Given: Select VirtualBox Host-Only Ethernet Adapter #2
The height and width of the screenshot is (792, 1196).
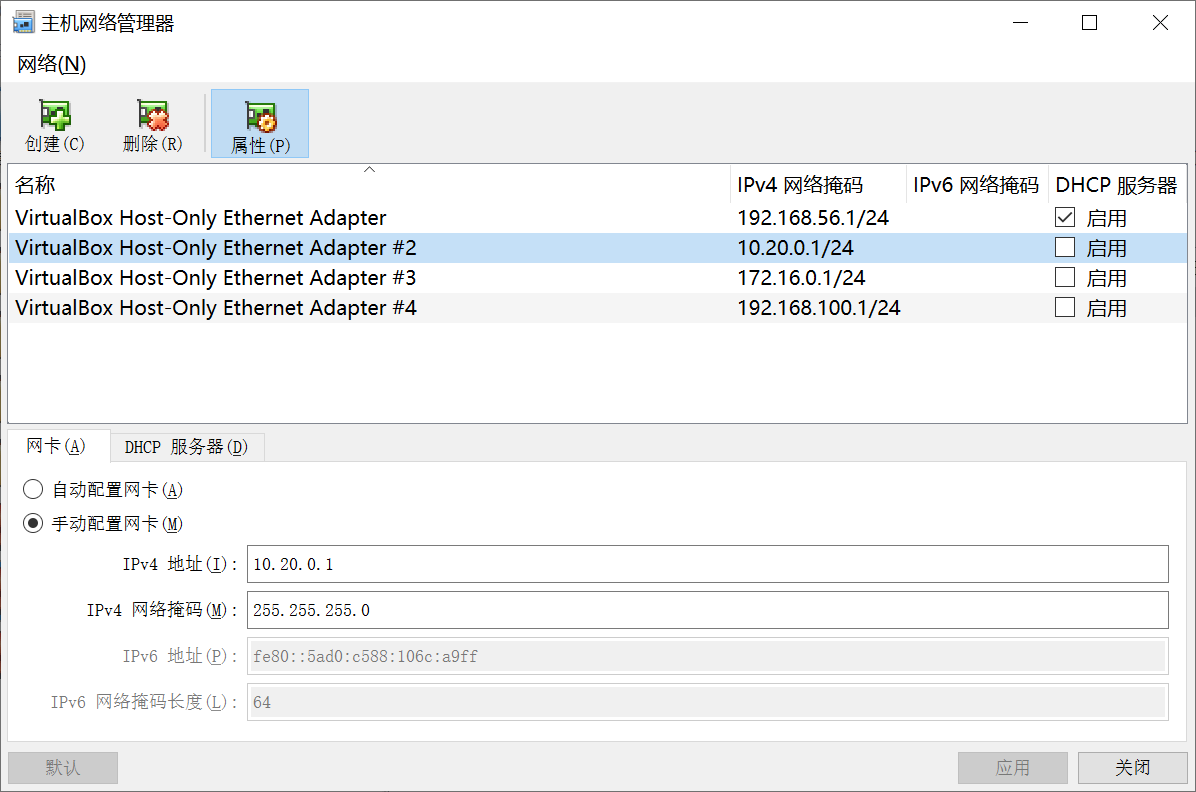Looking at the screenshot, I should [597, 247].
